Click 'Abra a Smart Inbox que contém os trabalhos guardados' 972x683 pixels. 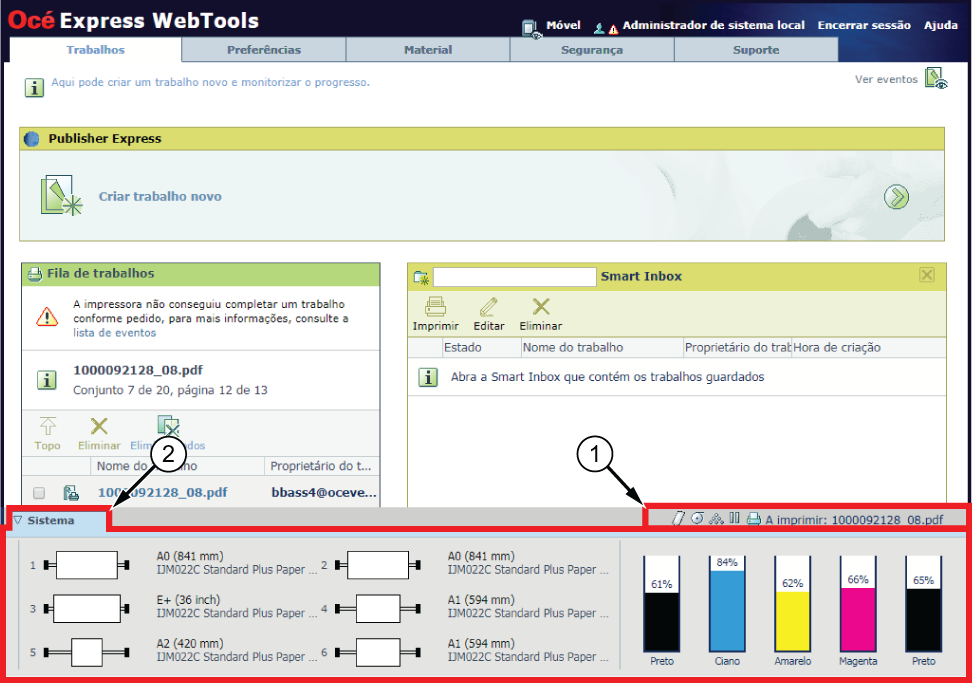(x=608, y=377)
